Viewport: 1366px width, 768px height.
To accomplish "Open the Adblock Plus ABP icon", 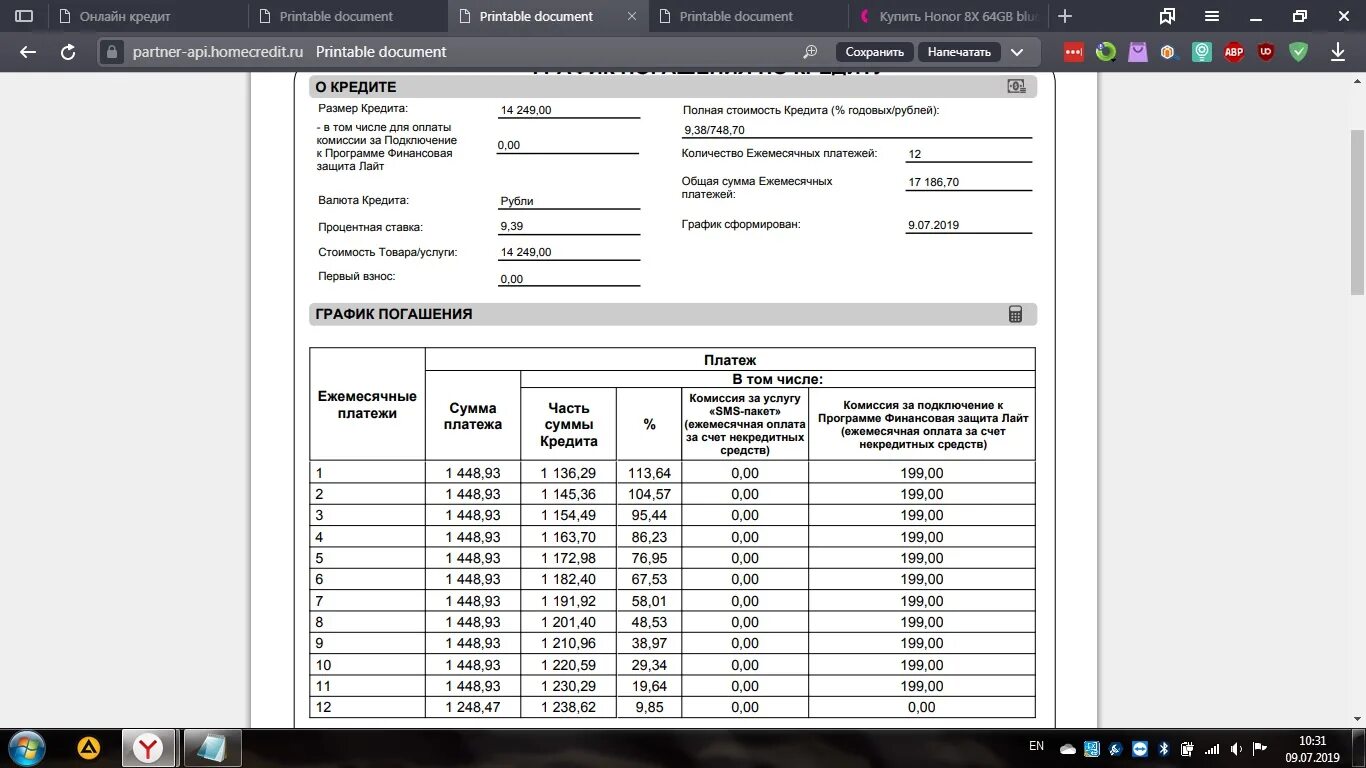I will (1234, 52).
